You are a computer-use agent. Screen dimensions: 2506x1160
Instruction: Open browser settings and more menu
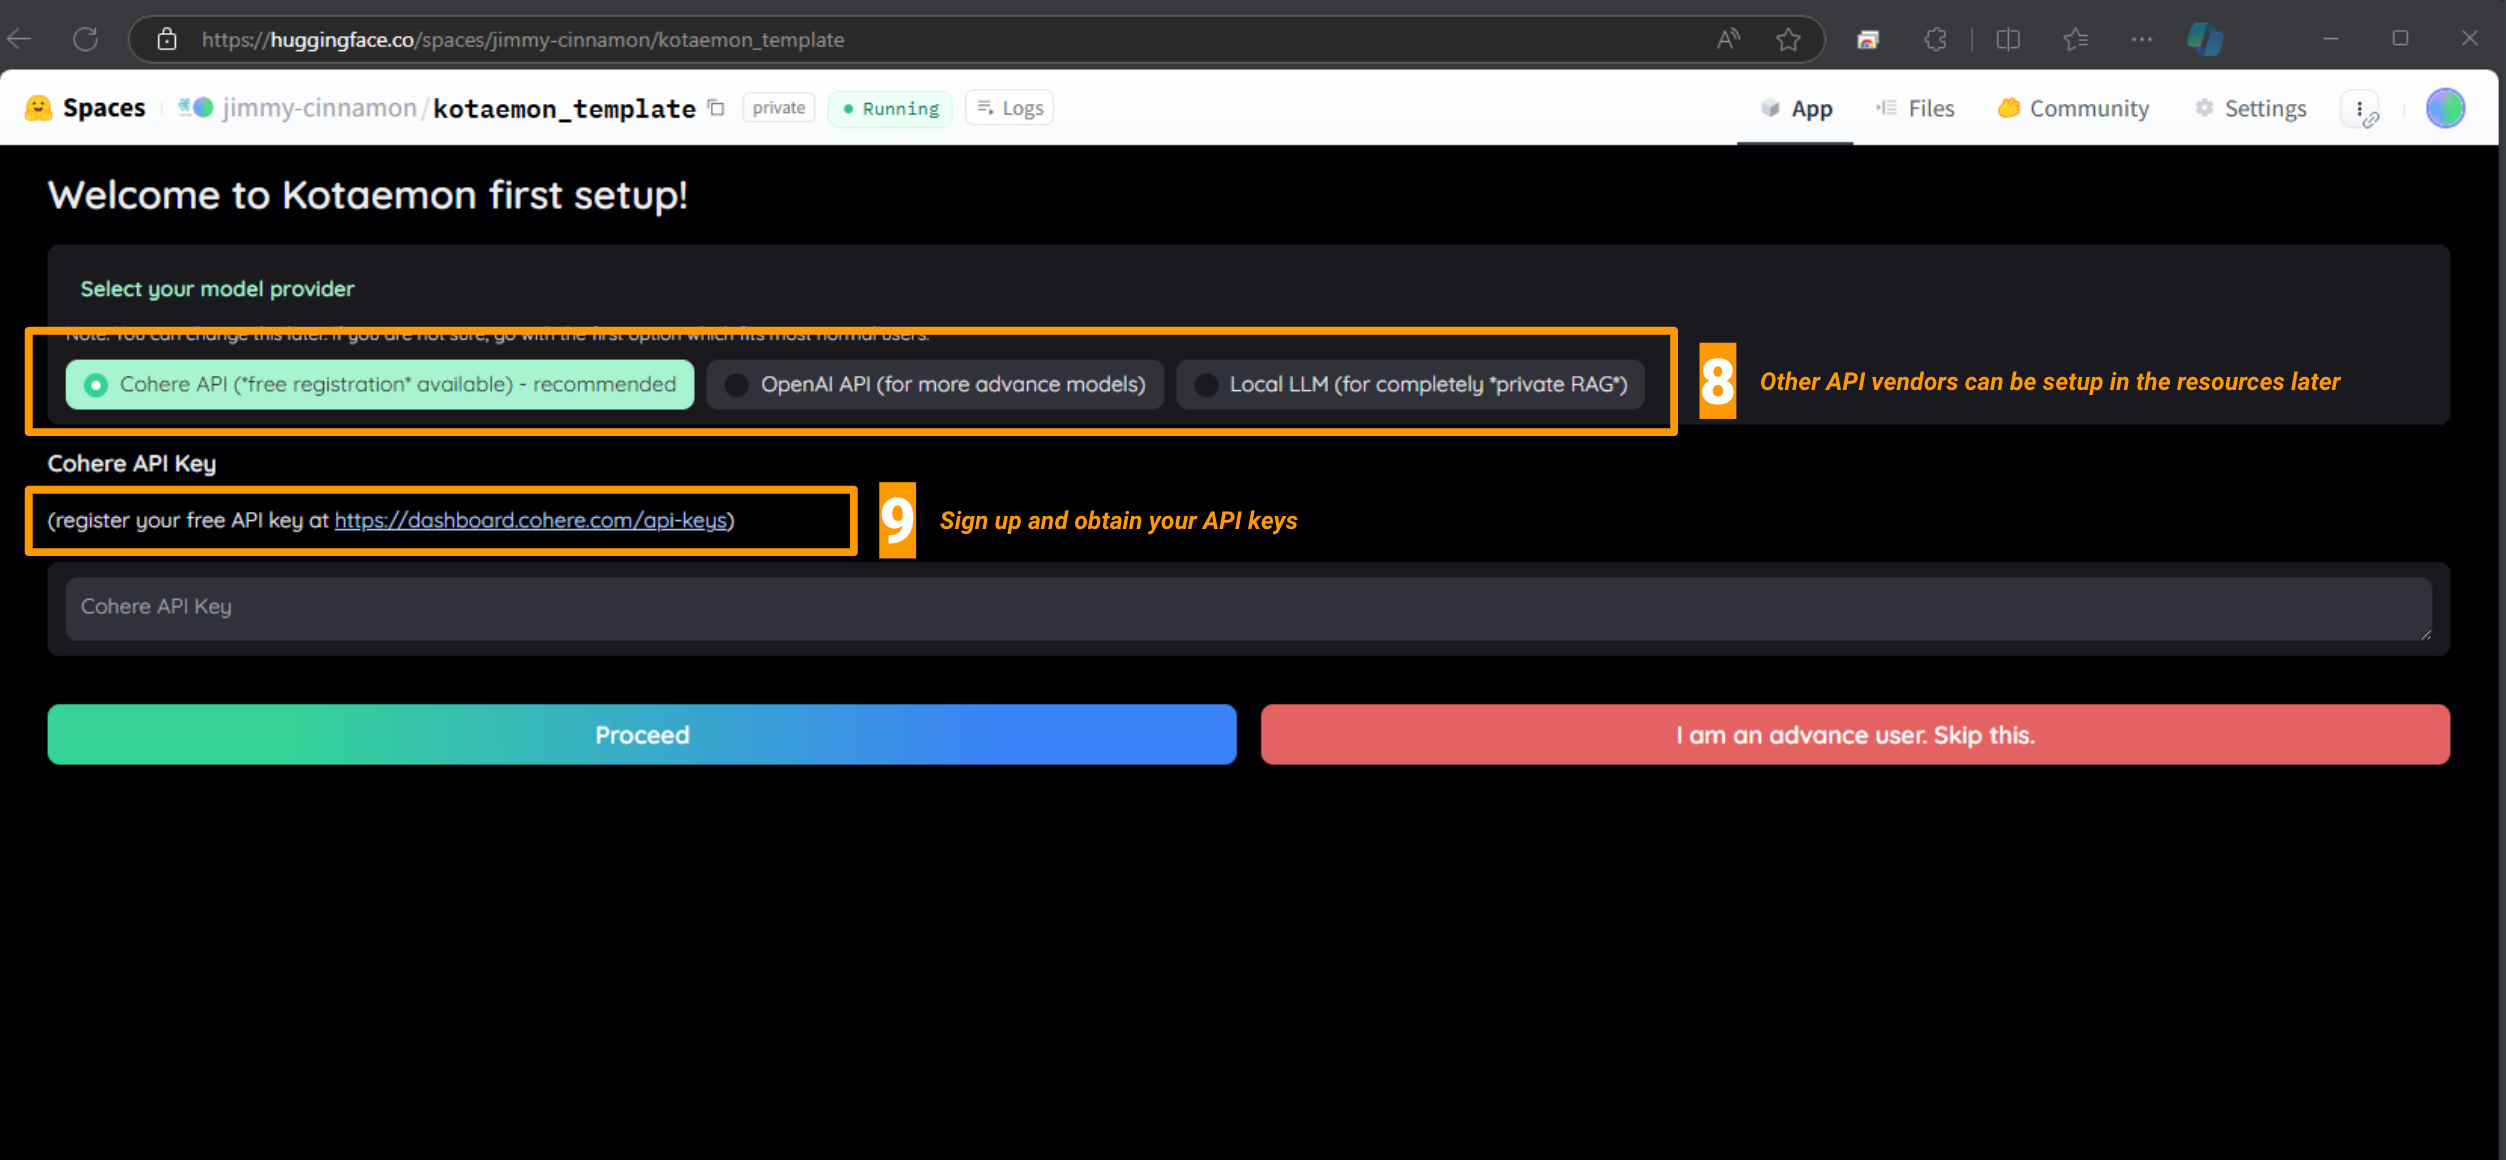click(x=2141, y=39)
